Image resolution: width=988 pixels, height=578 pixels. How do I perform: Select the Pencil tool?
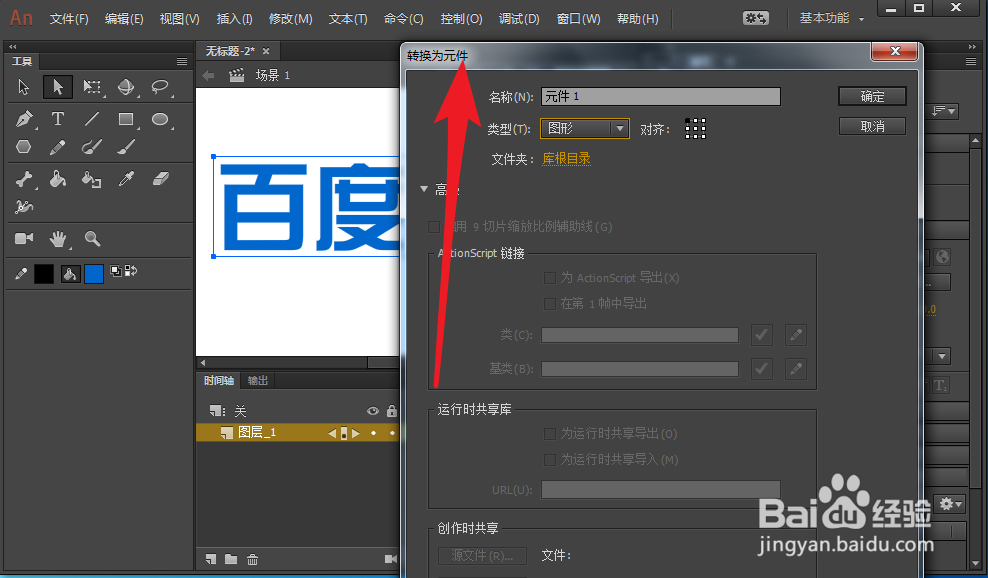click(x=57, y=147)
